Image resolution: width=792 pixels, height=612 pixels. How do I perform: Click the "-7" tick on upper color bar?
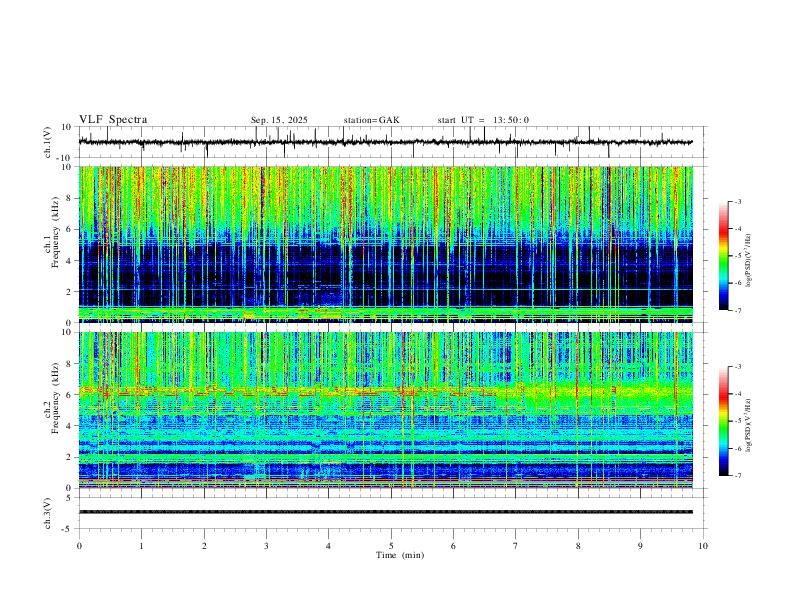pos(738,311)
